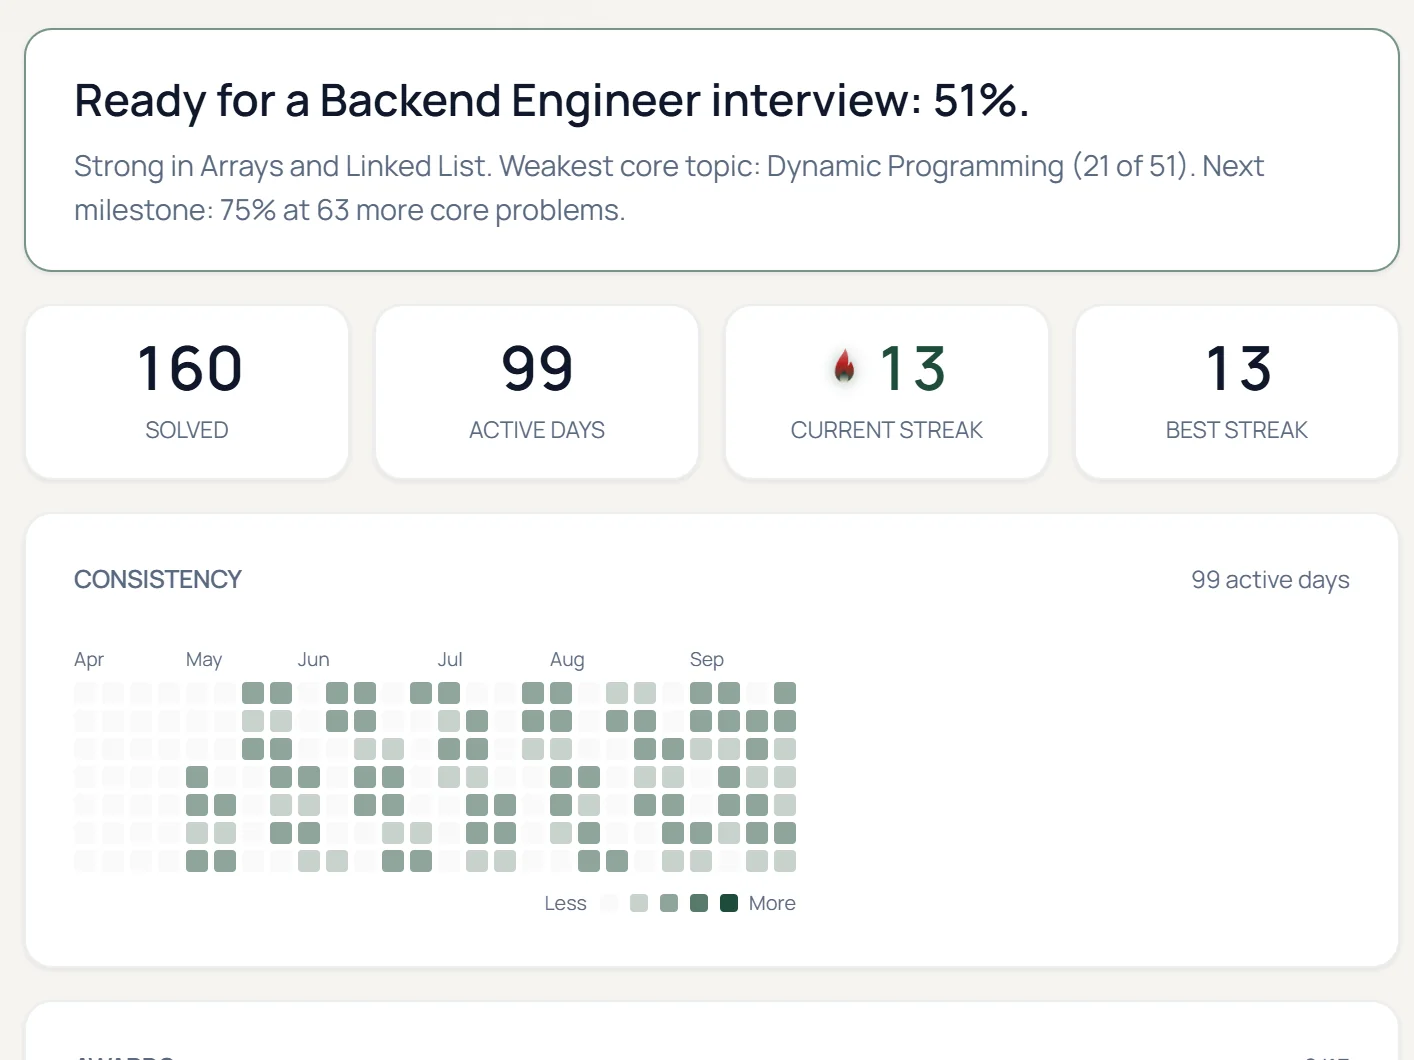Select the lightest heatmap legend swatch
Screen dimensions: 1414x1060
coord(609,903)
